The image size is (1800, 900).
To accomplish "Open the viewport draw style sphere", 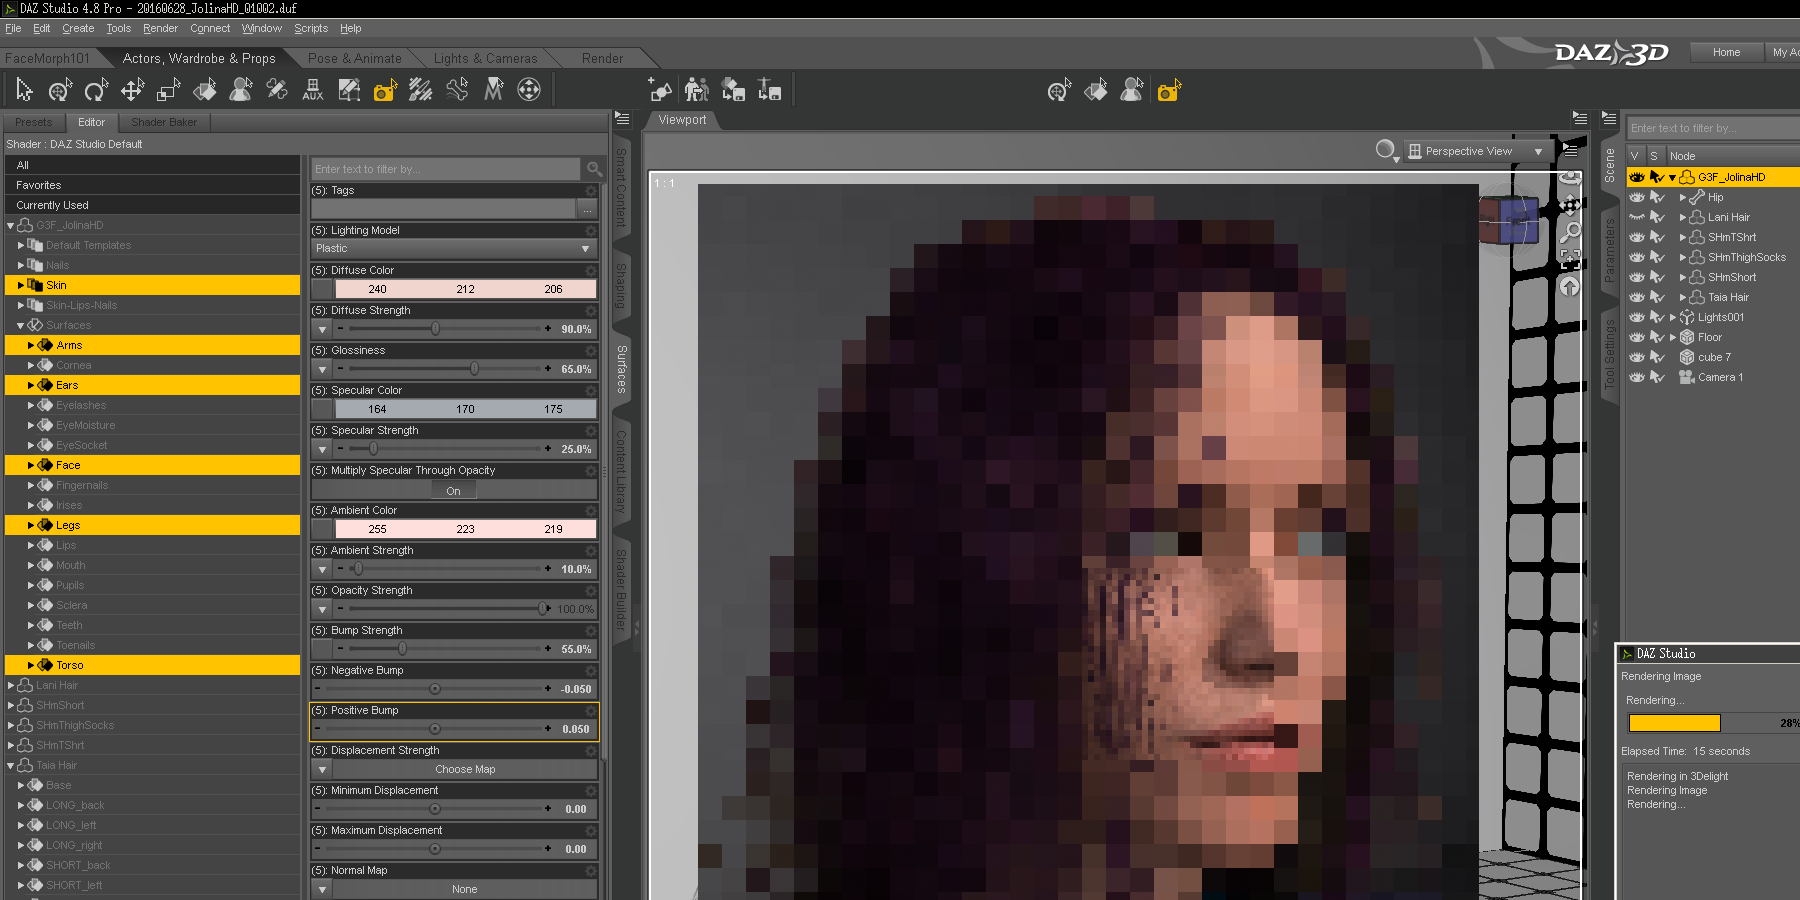I will (1386, 150).
